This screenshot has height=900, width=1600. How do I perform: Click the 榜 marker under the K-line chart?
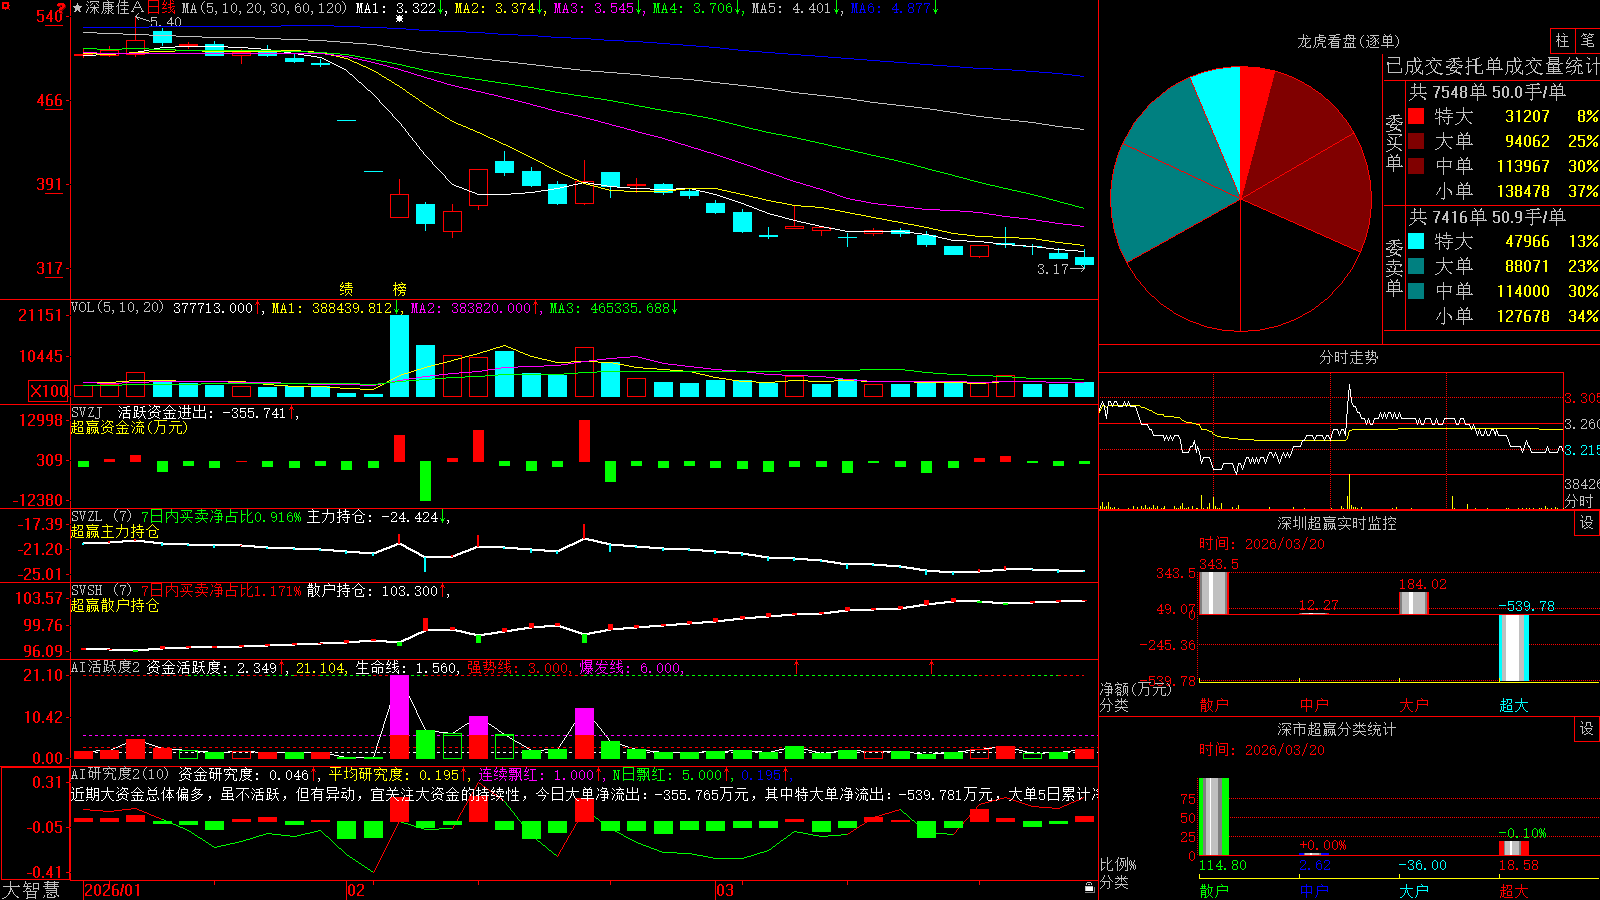tap(400, 289)
